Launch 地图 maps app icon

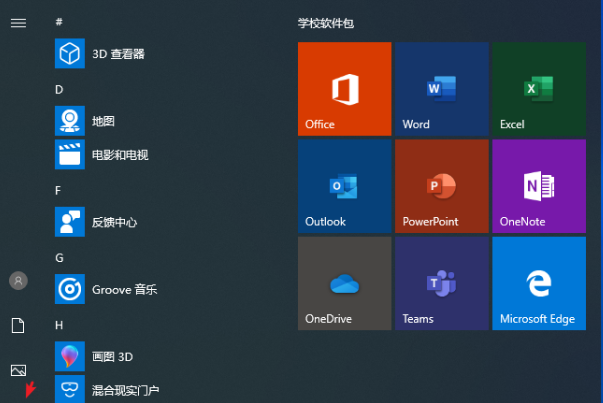tap(70, 121)
